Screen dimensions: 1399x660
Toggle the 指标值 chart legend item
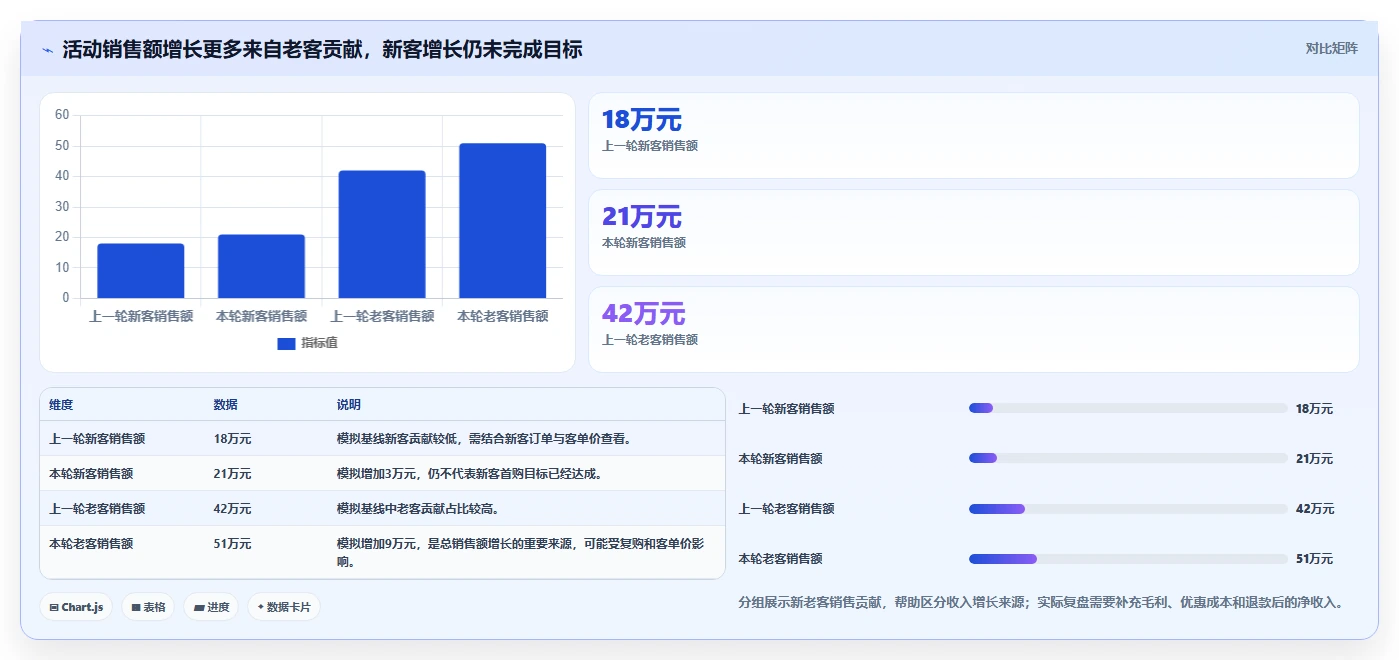[307, 343]
